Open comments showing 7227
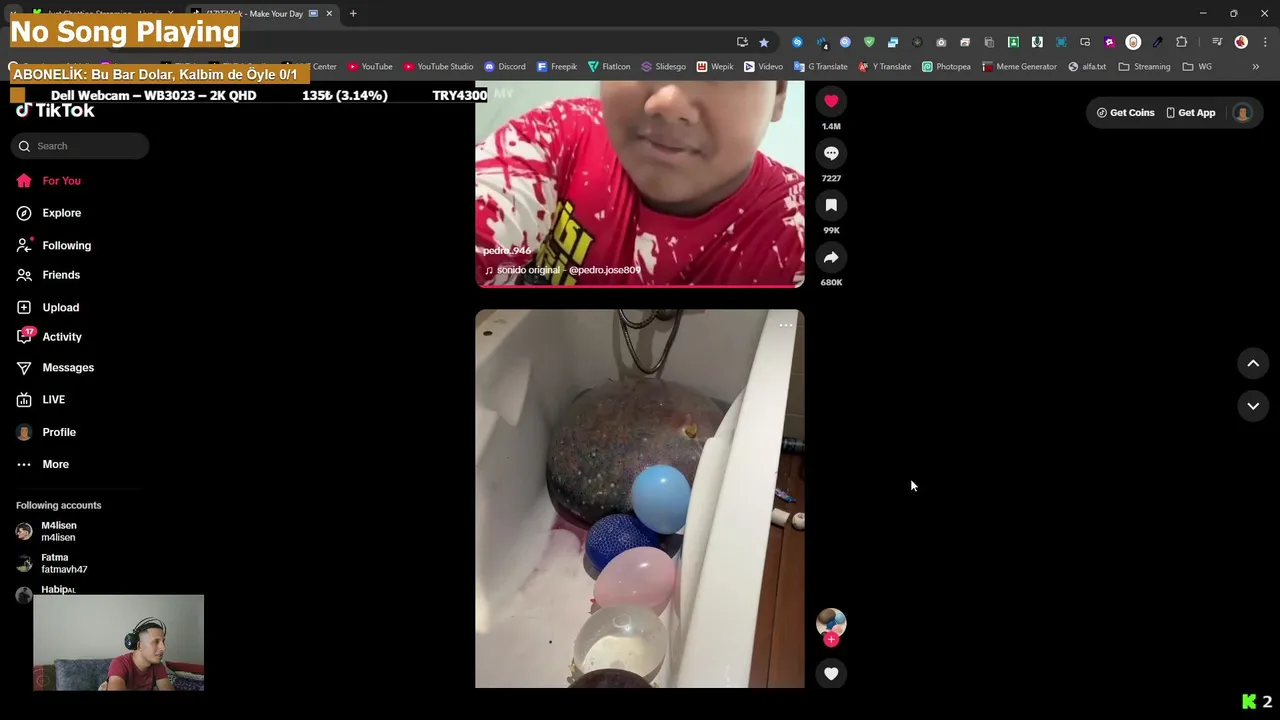The width and height of the screenshot is (1280, 720). pos(831,153)
